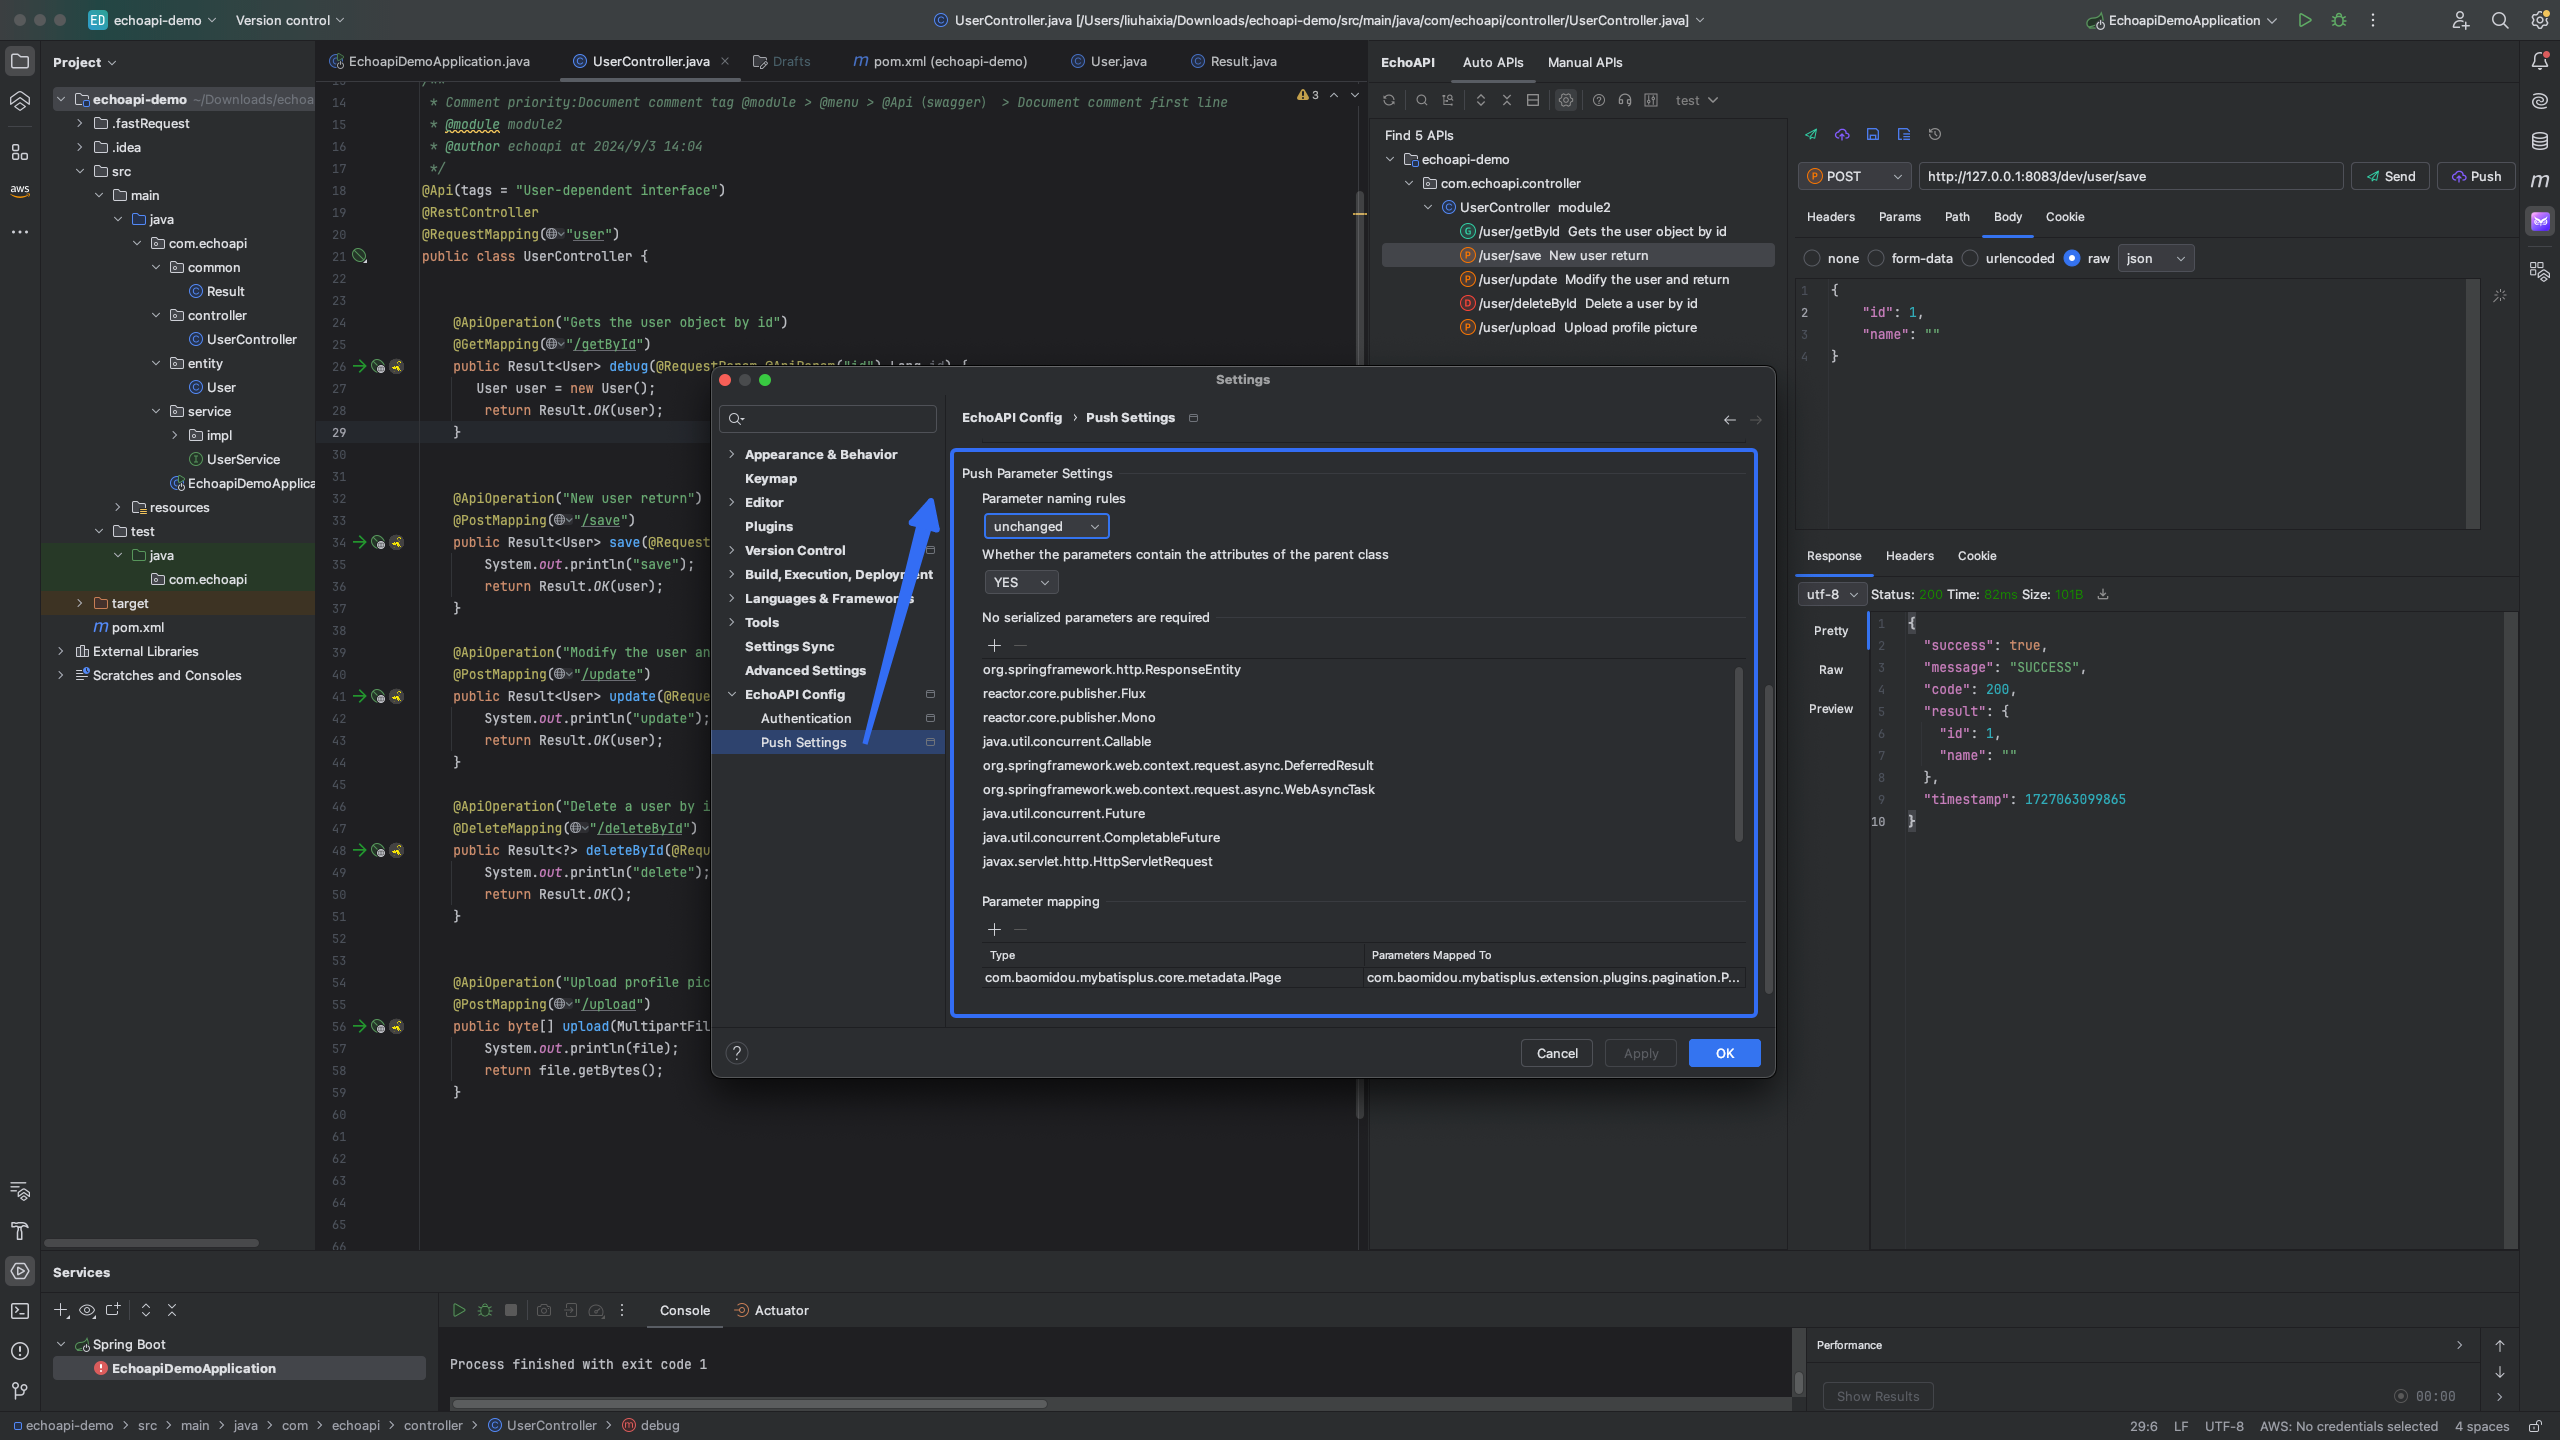
Task: Click the refresh icon in EchoAPI toolbar
Action: [x=1389, y=100]
